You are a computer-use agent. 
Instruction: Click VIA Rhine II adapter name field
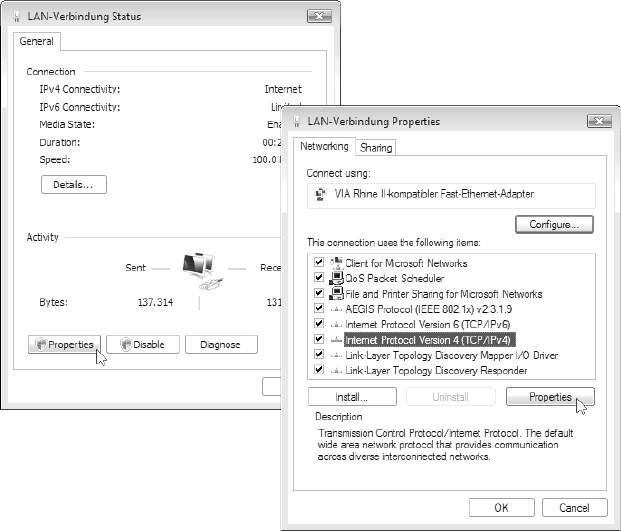pyautogui.click(x=451, y=195)
